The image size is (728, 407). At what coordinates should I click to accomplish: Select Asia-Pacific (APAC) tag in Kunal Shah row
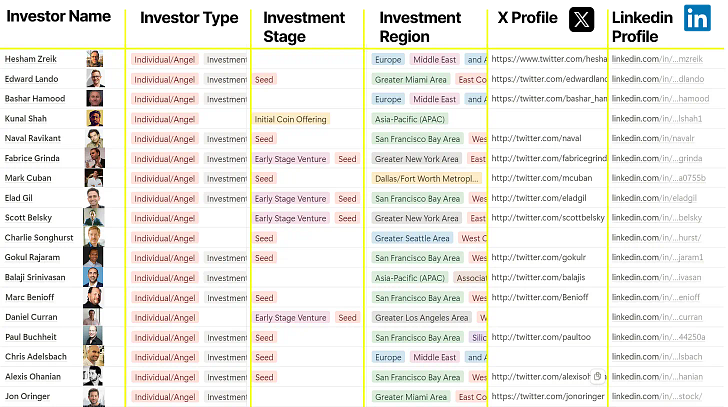tap(410, 119)
